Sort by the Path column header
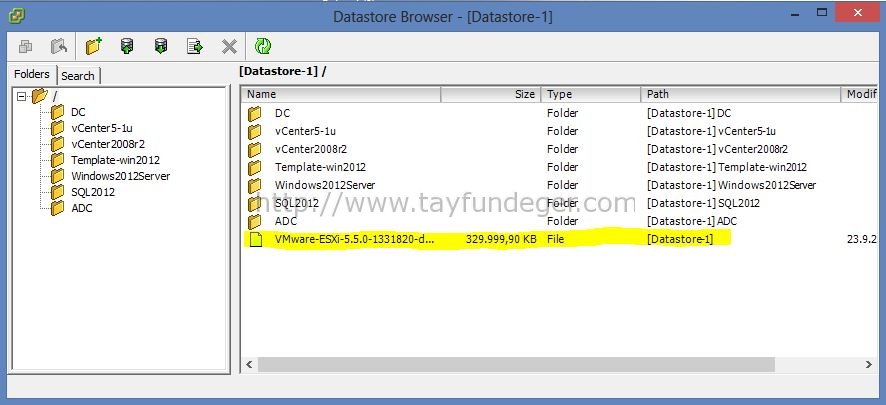 [741, 94]
